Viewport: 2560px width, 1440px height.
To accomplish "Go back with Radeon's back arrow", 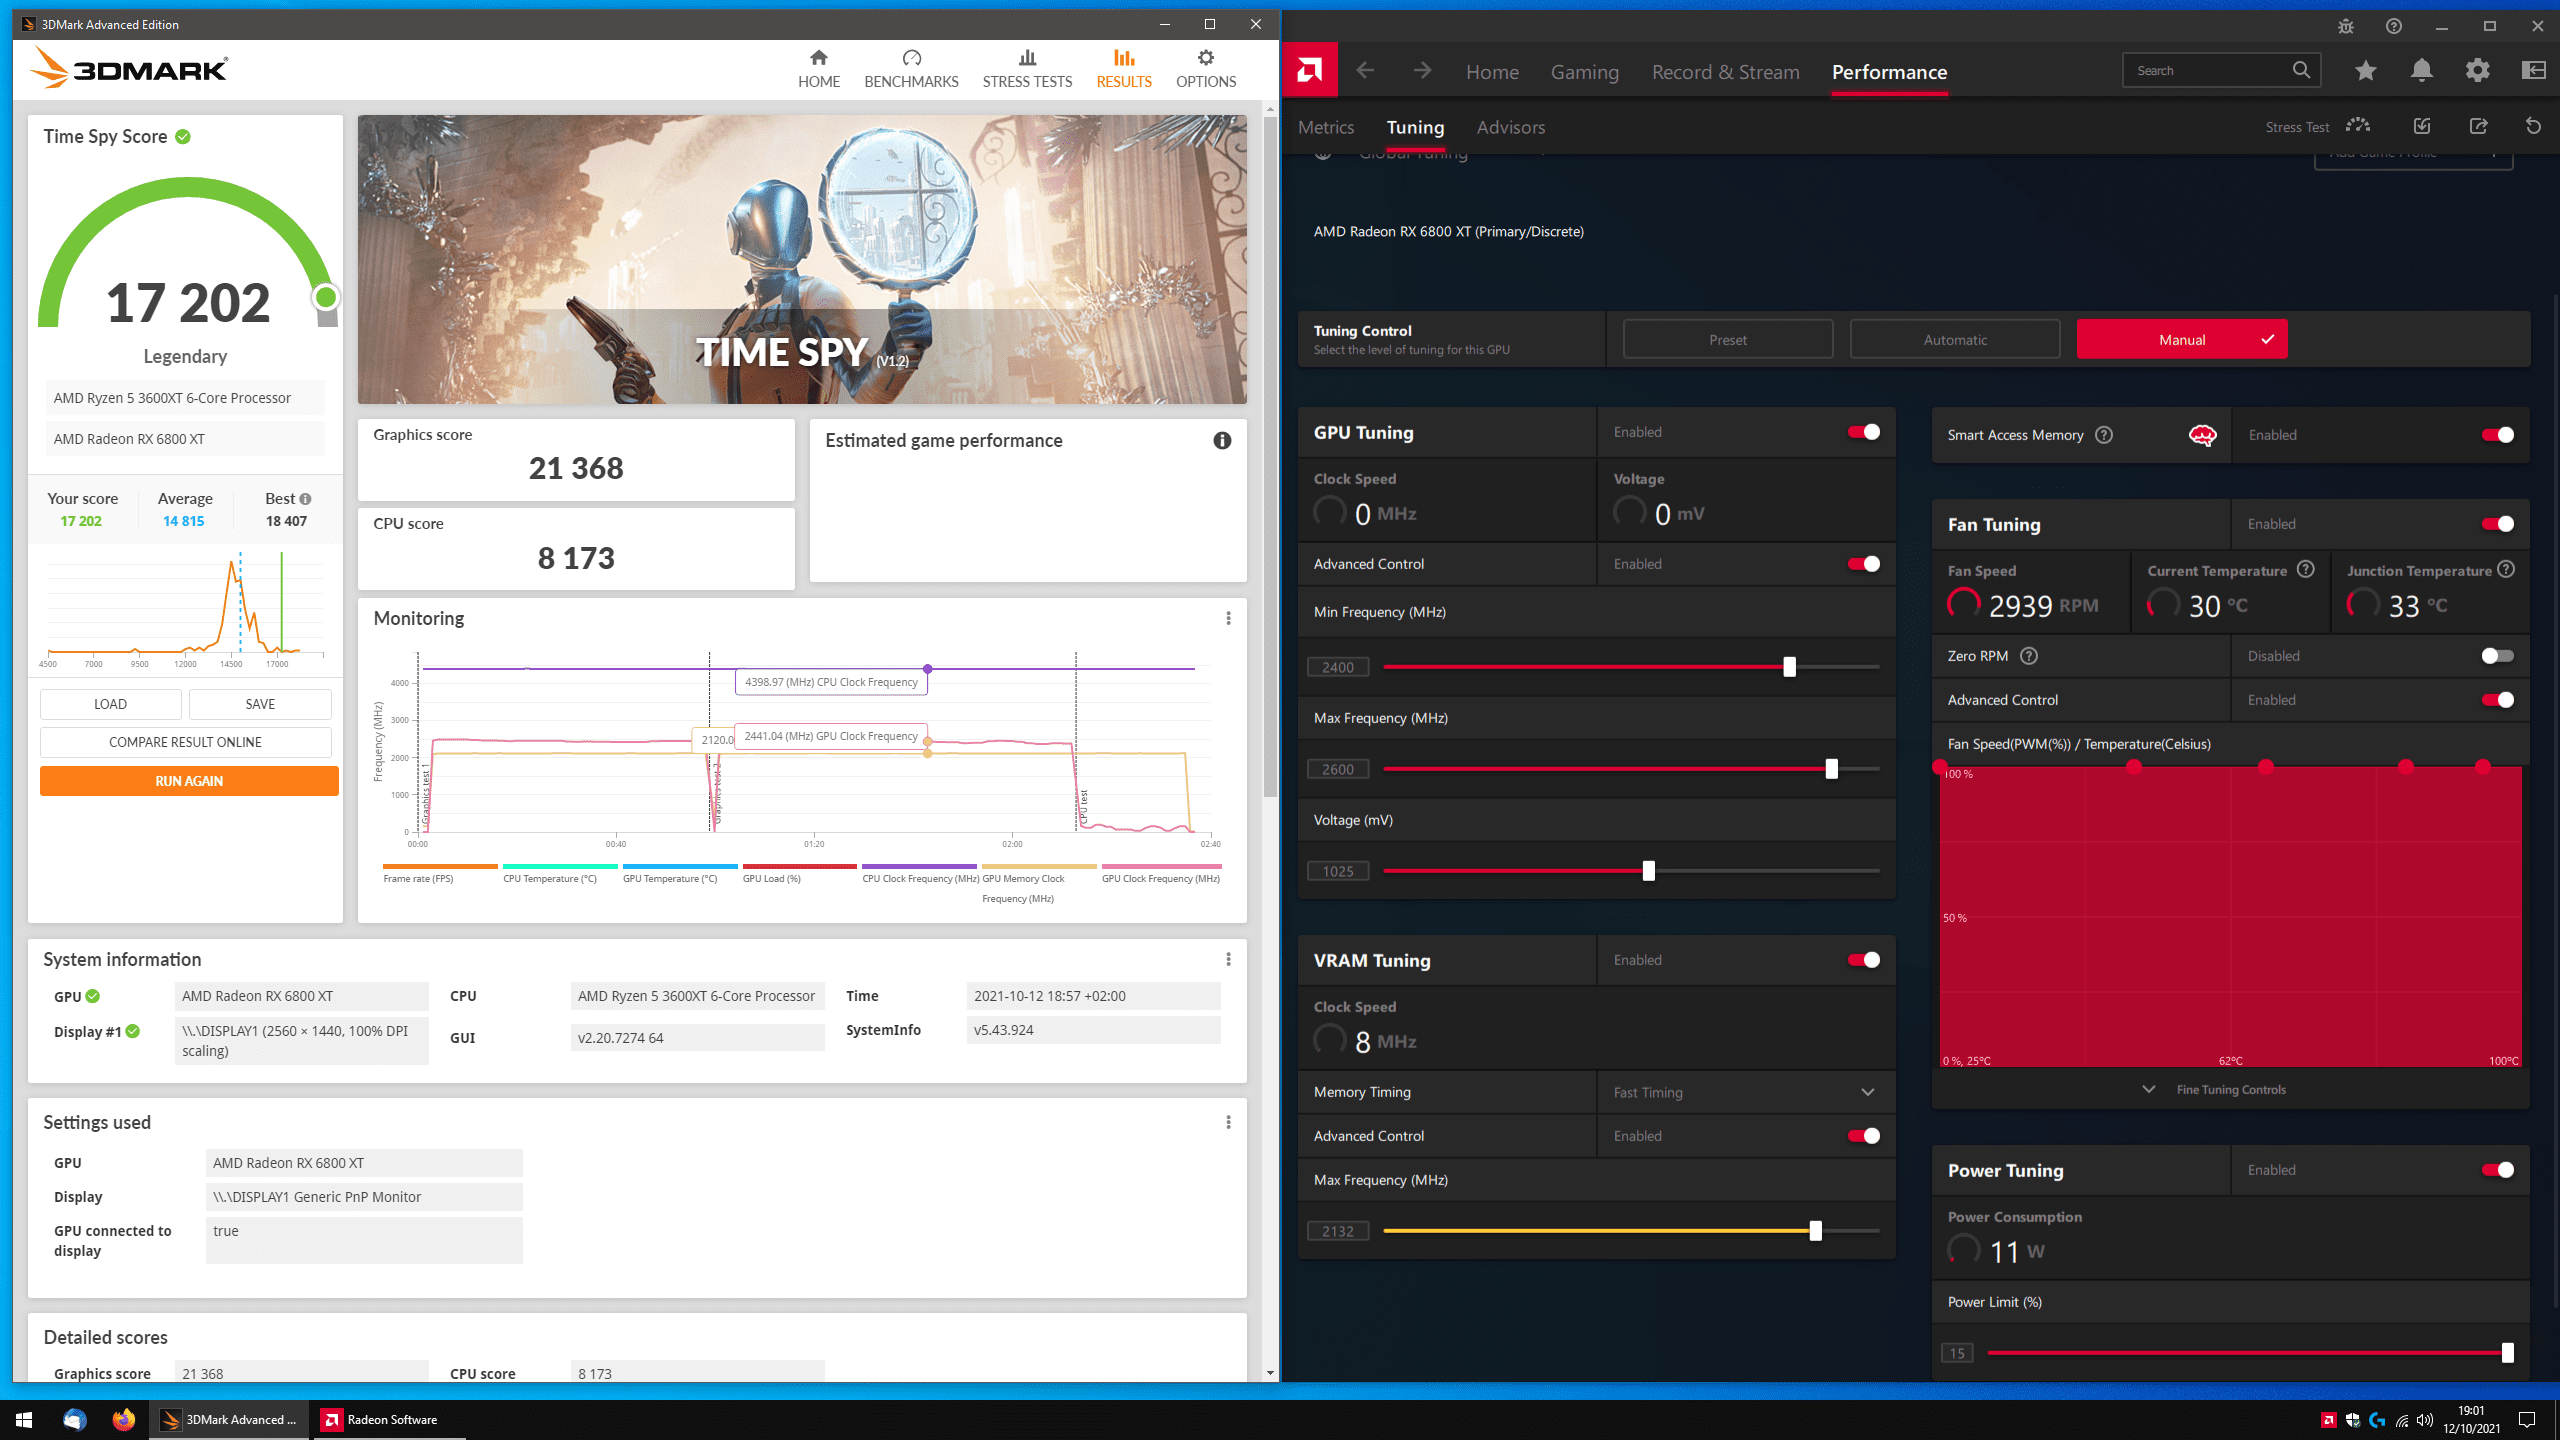I will point(1365,70).
